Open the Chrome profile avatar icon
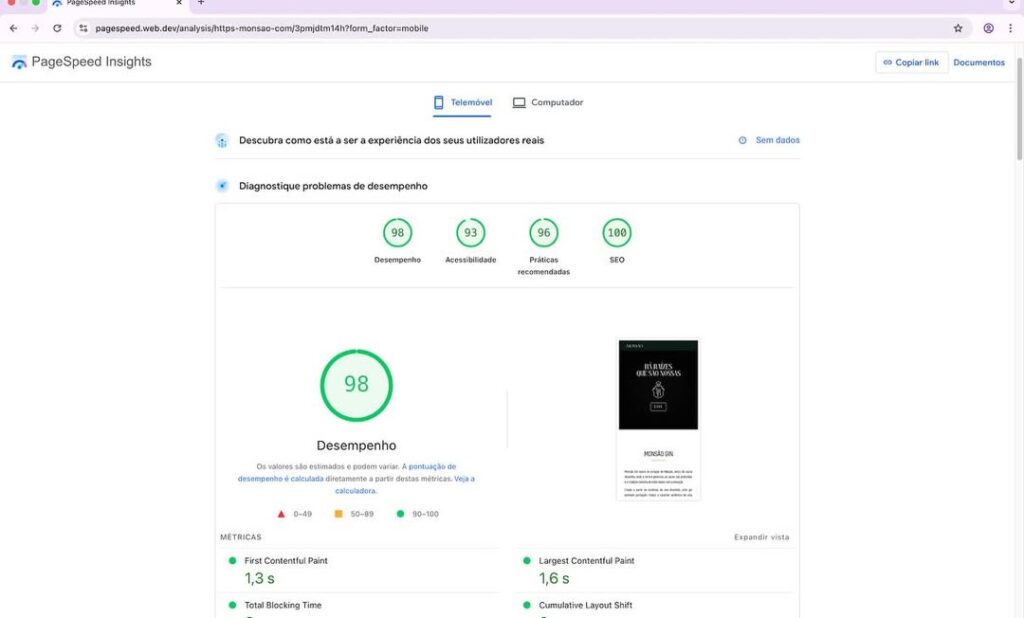 pos(988,28)
